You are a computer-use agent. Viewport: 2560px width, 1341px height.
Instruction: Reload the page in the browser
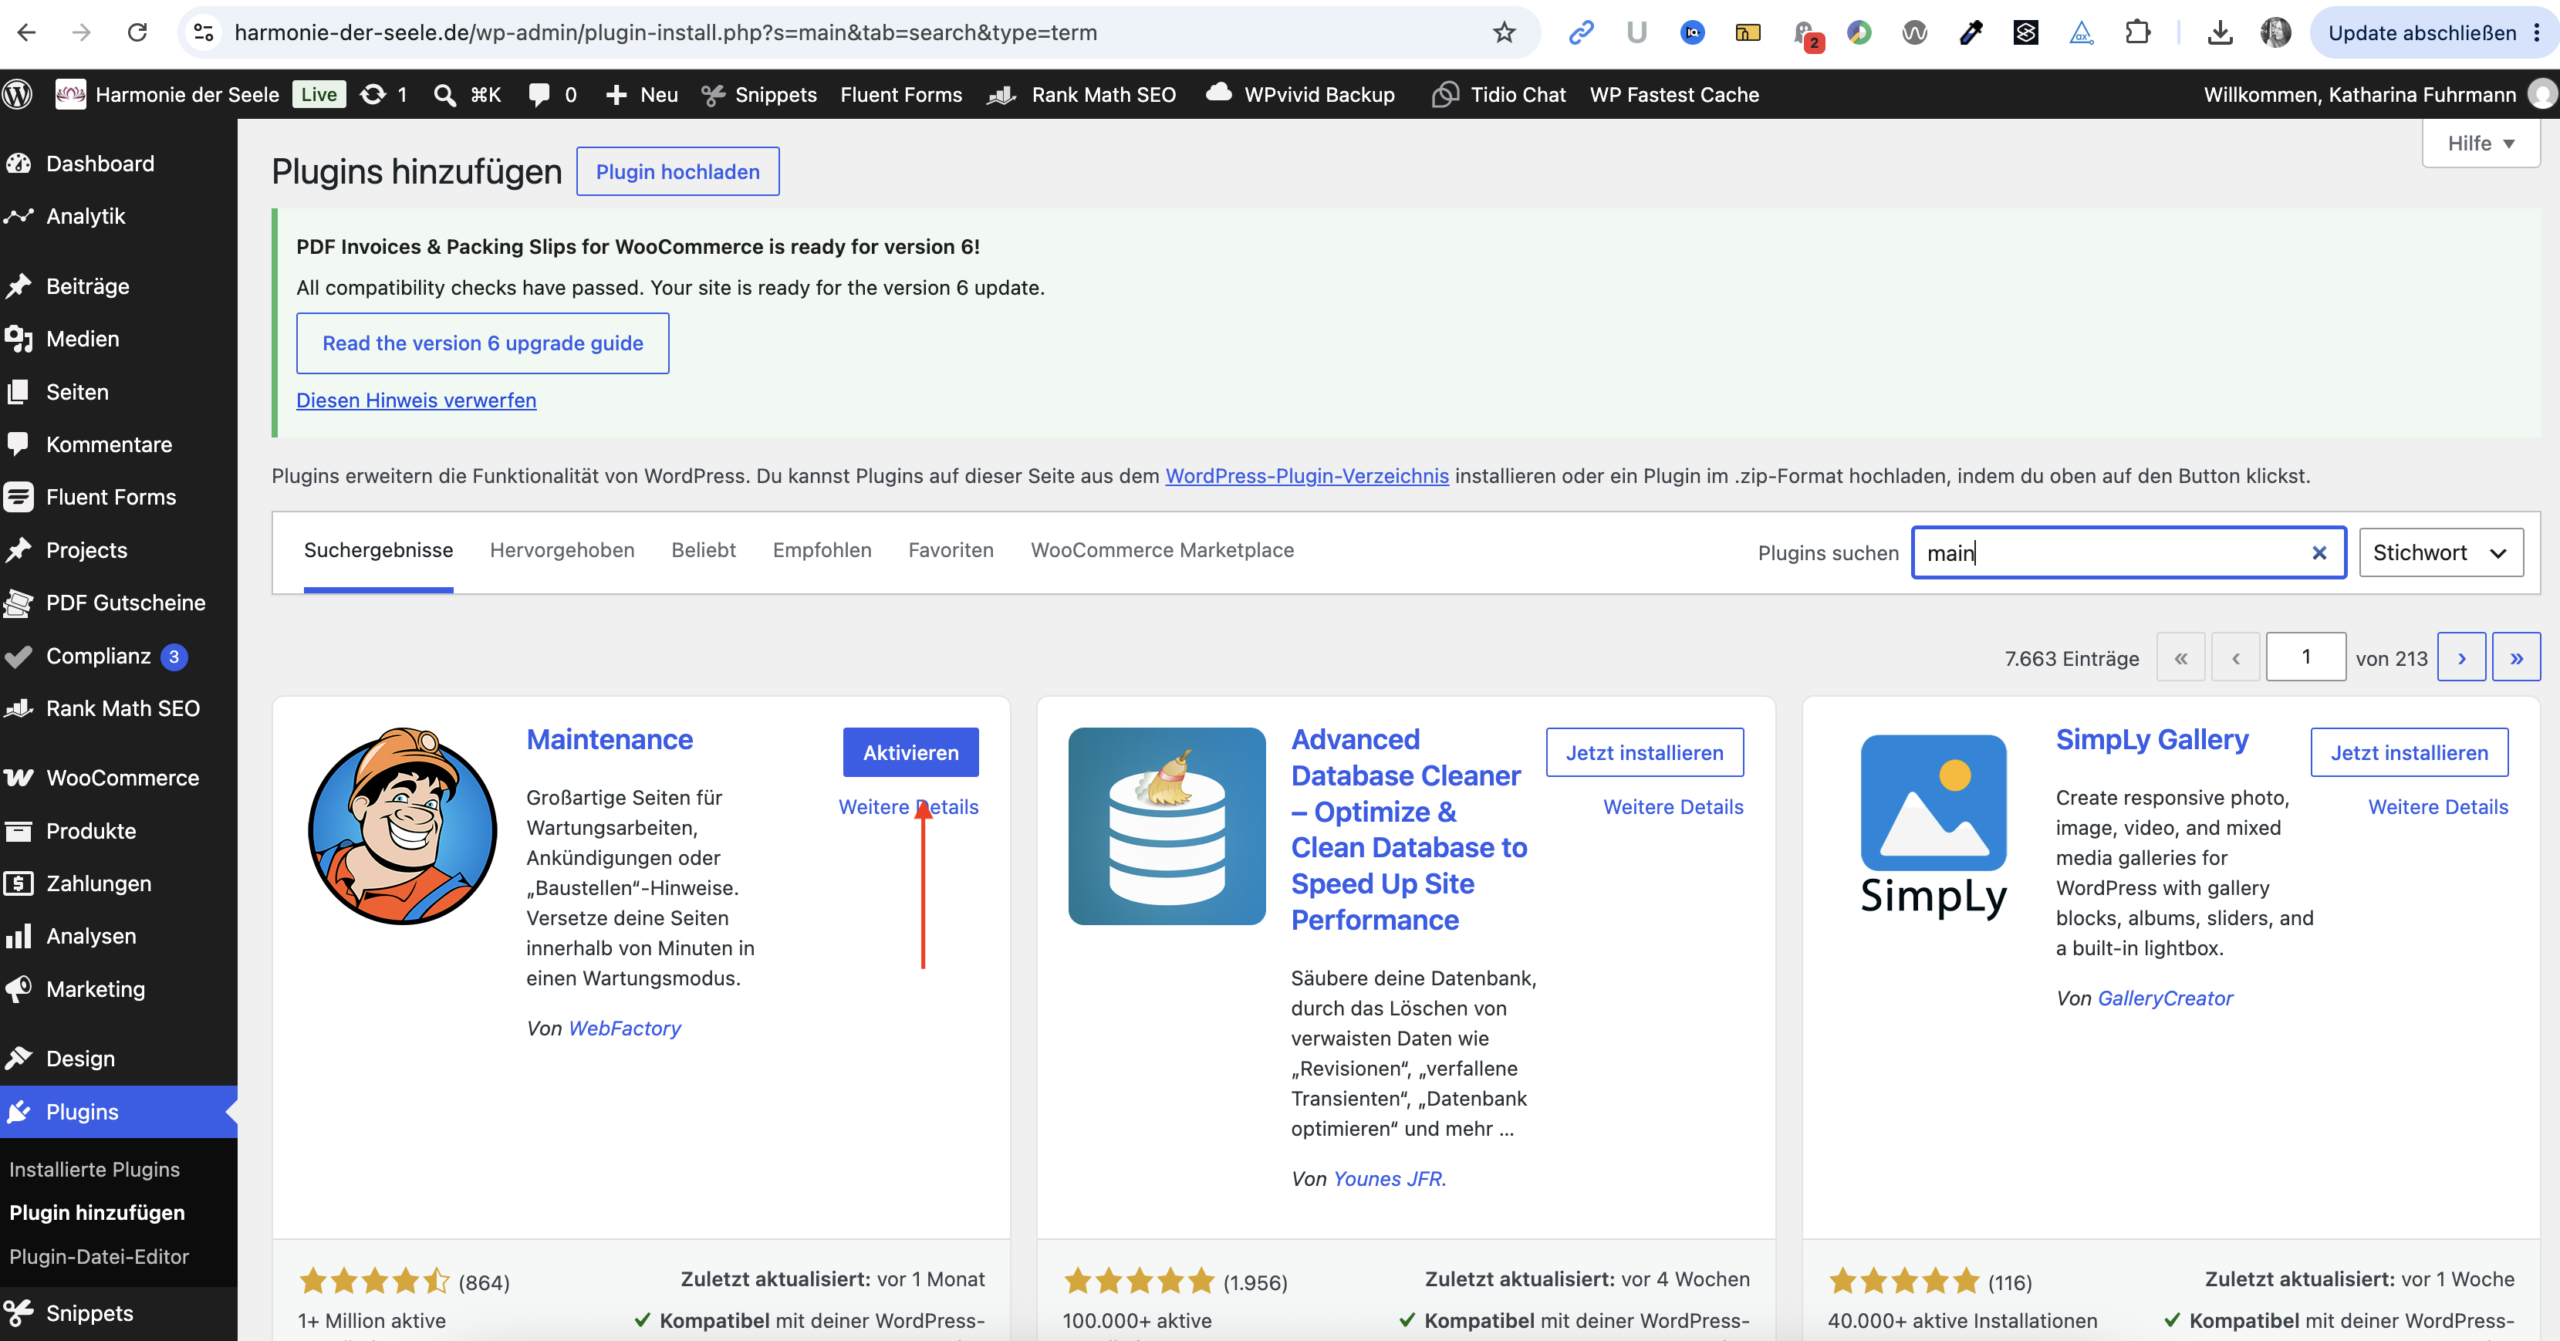click(x=138, y=33)
